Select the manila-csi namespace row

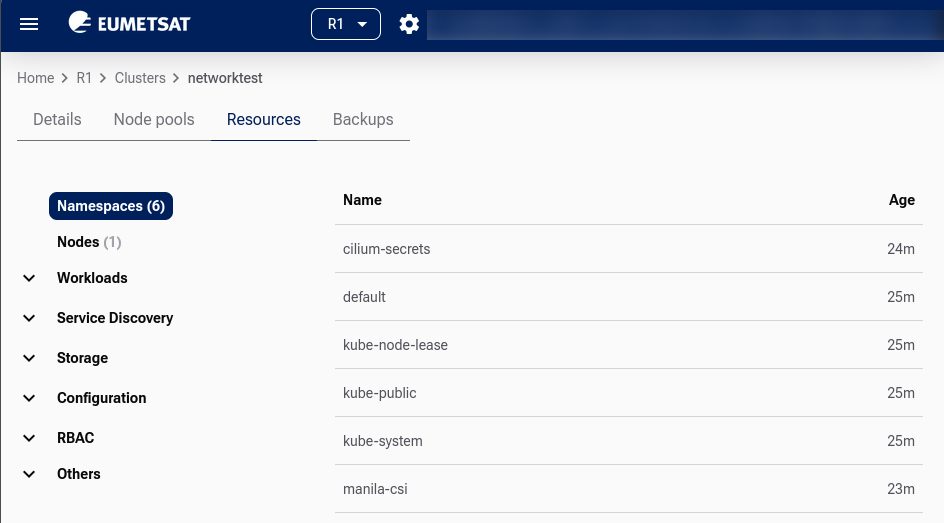(x=629, y=489)
